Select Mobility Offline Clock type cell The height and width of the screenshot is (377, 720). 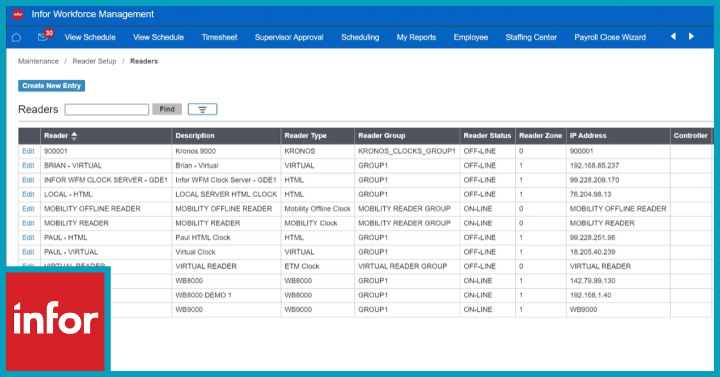(317, 208)
